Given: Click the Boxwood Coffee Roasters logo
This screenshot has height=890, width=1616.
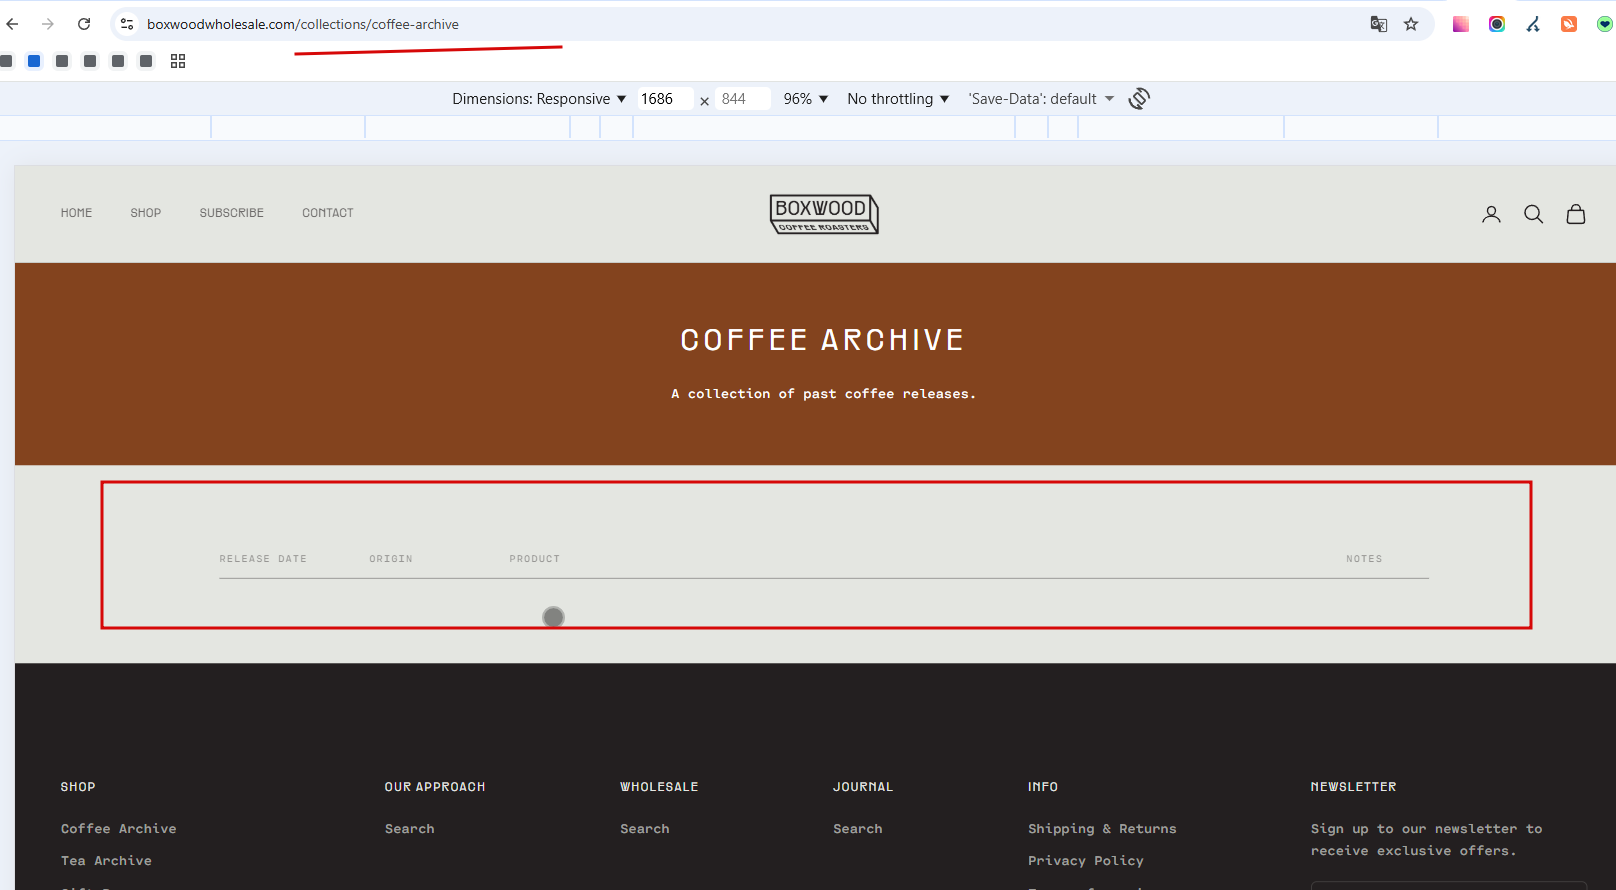Looking at the screenshot, I should [x=824, y=214].
